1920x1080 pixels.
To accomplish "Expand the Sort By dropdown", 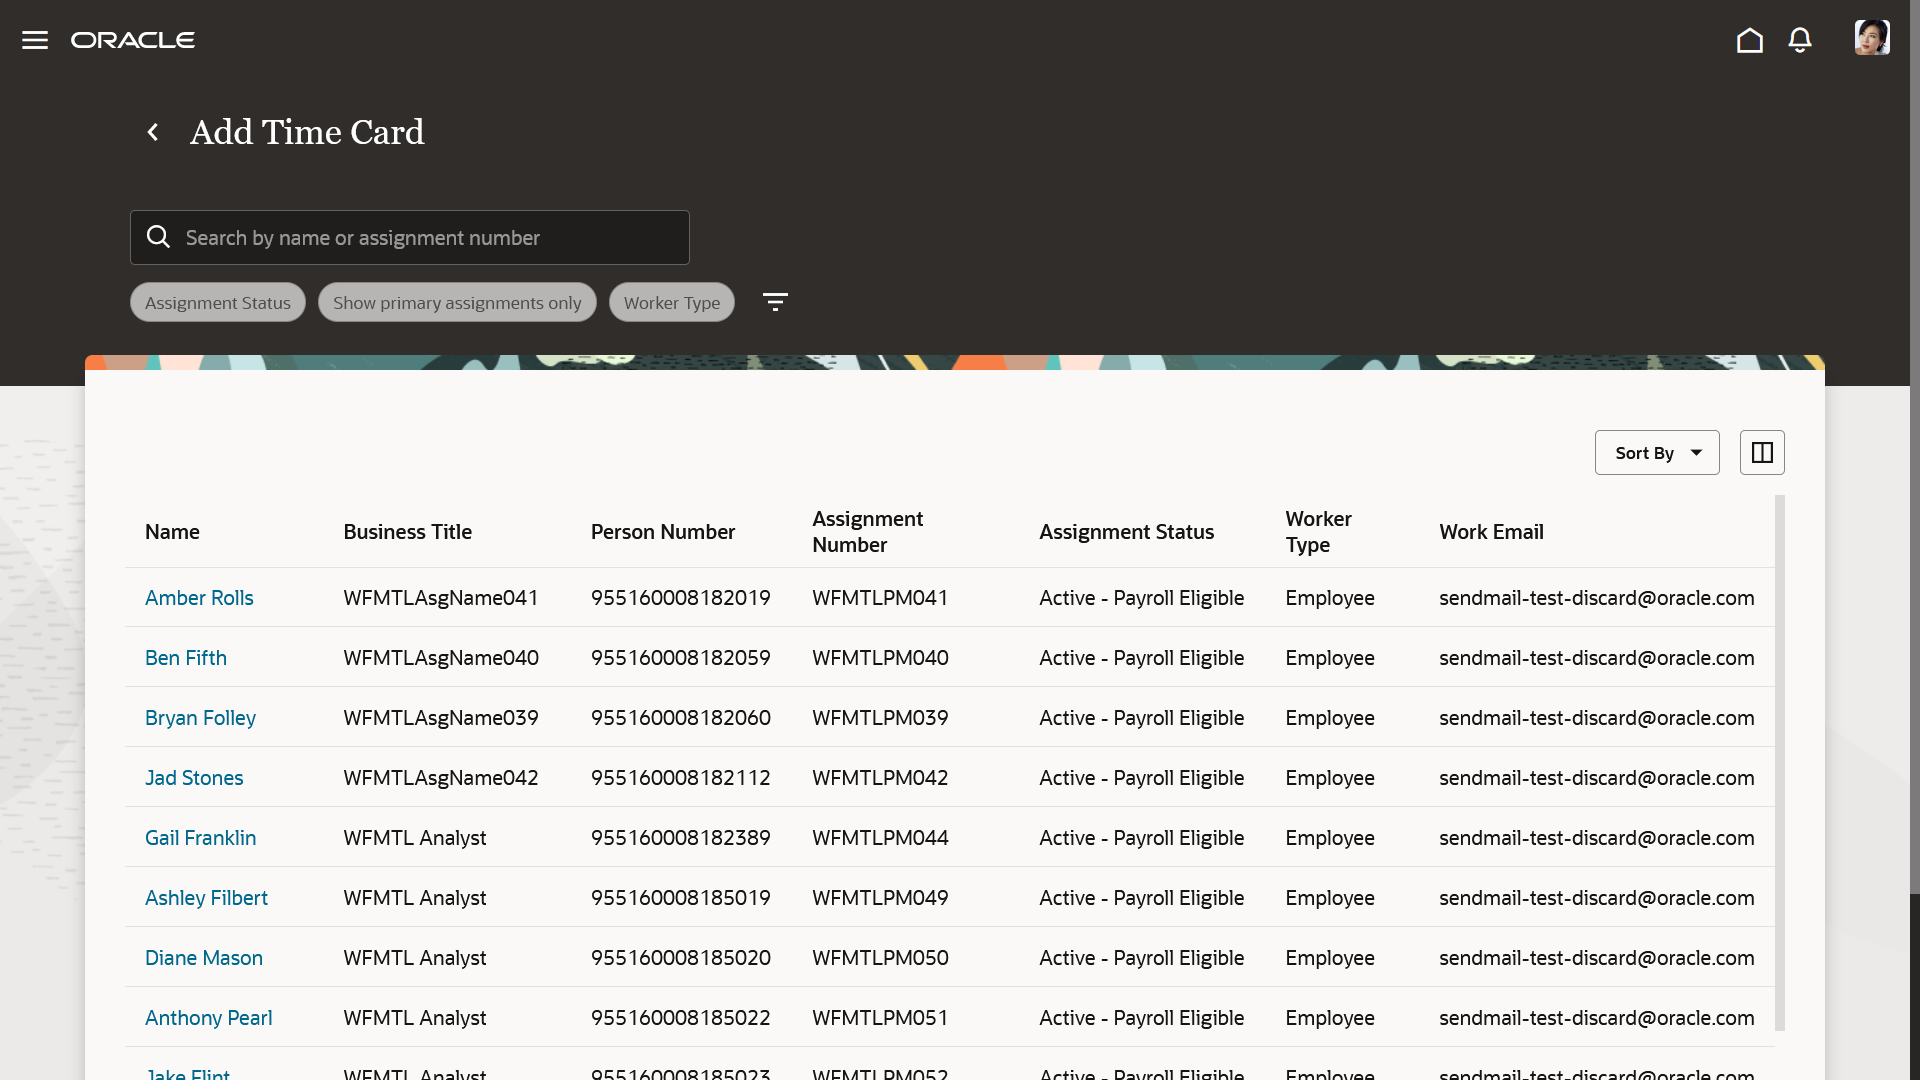I will click(x=1657, y=453).
